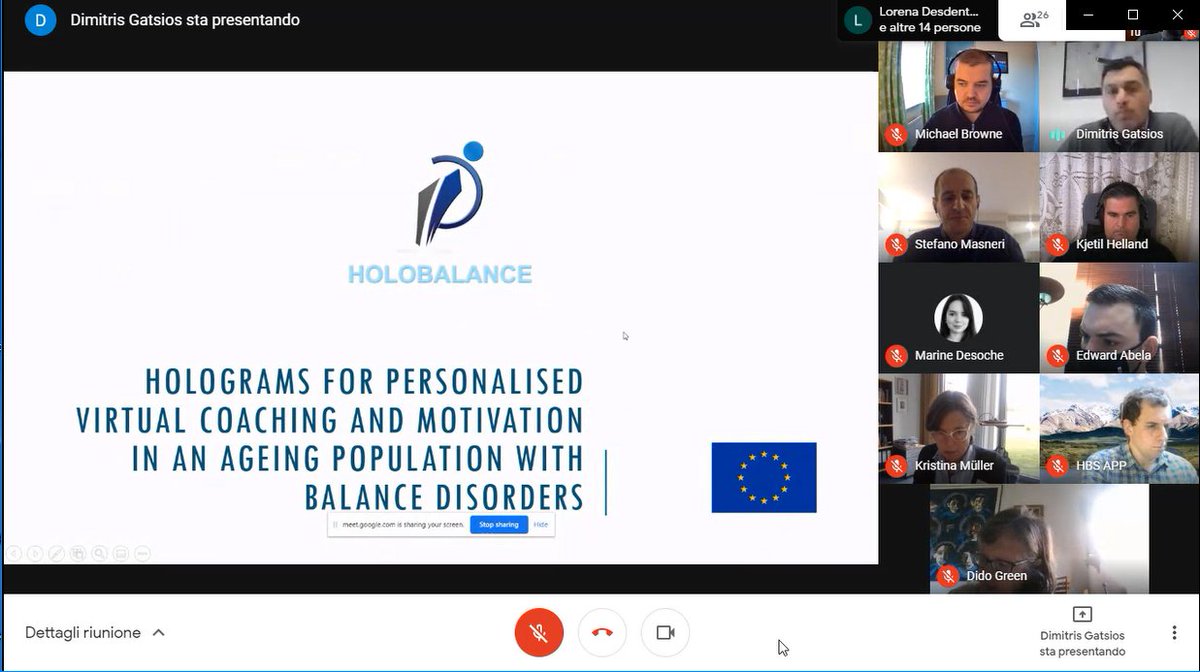Select Marine Desoche's profile picture tile

tap(958, 318)
